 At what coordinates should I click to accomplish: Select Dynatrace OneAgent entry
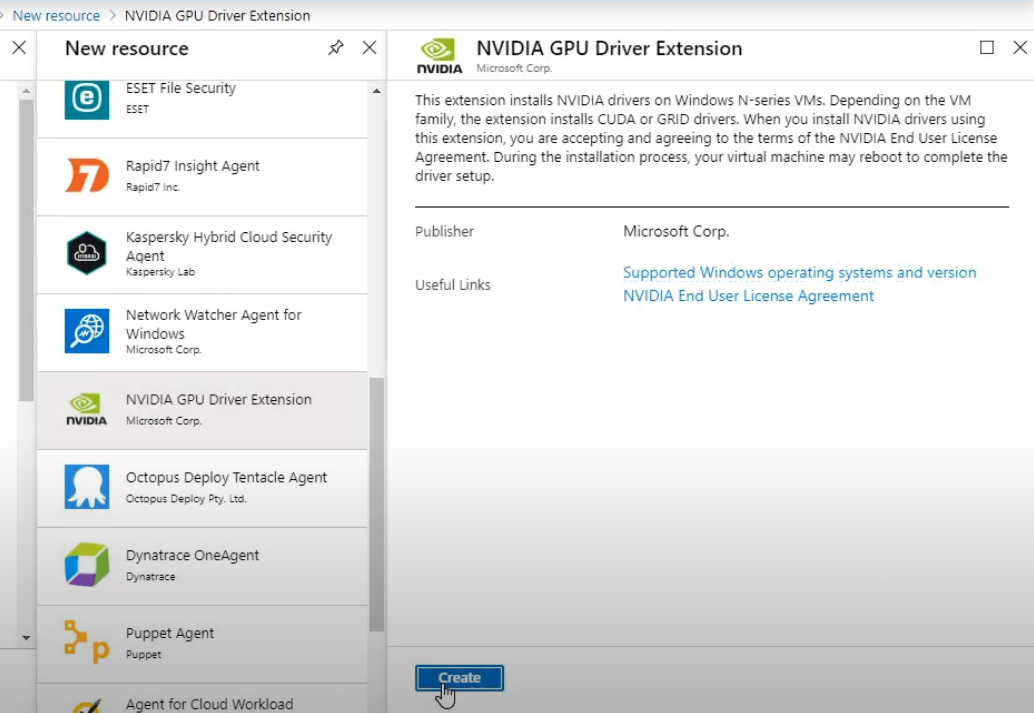pos(202,566)
